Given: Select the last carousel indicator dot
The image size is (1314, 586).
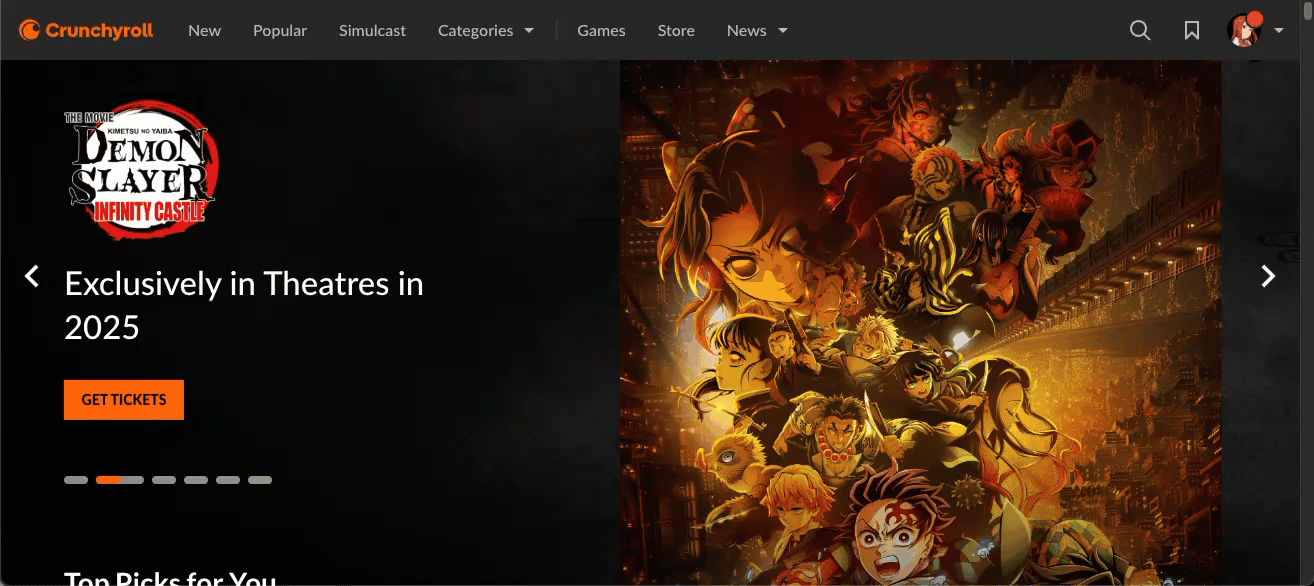Looking at the screenshot, I should 260,480.
